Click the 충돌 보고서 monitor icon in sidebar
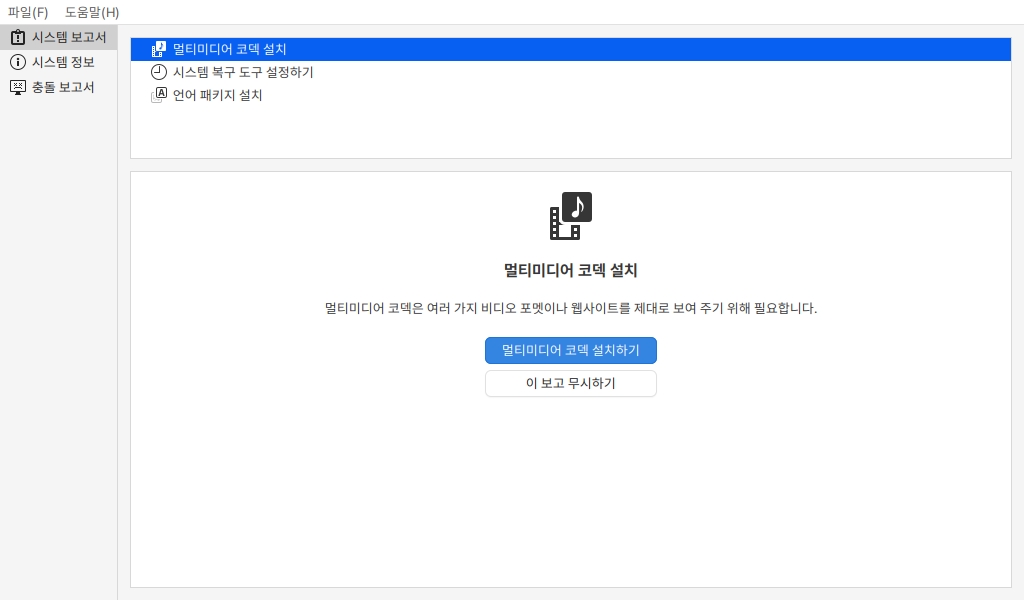1024x600 pixels. (x=17, y=87)
